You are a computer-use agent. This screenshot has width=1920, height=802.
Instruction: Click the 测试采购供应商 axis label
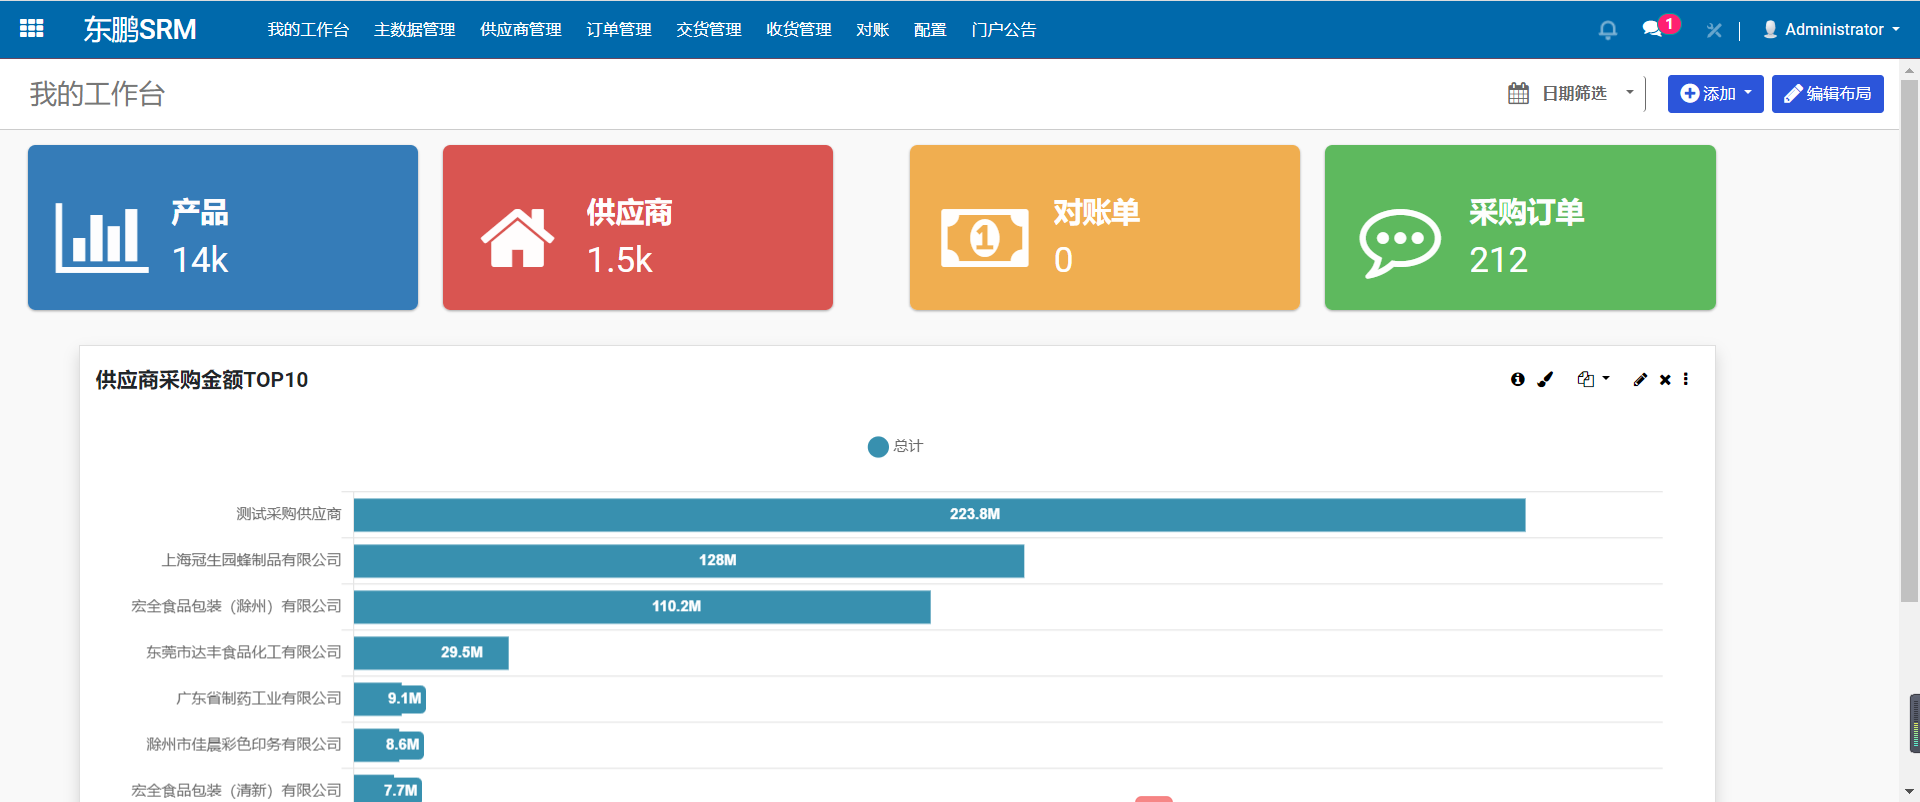click(288, 514)
